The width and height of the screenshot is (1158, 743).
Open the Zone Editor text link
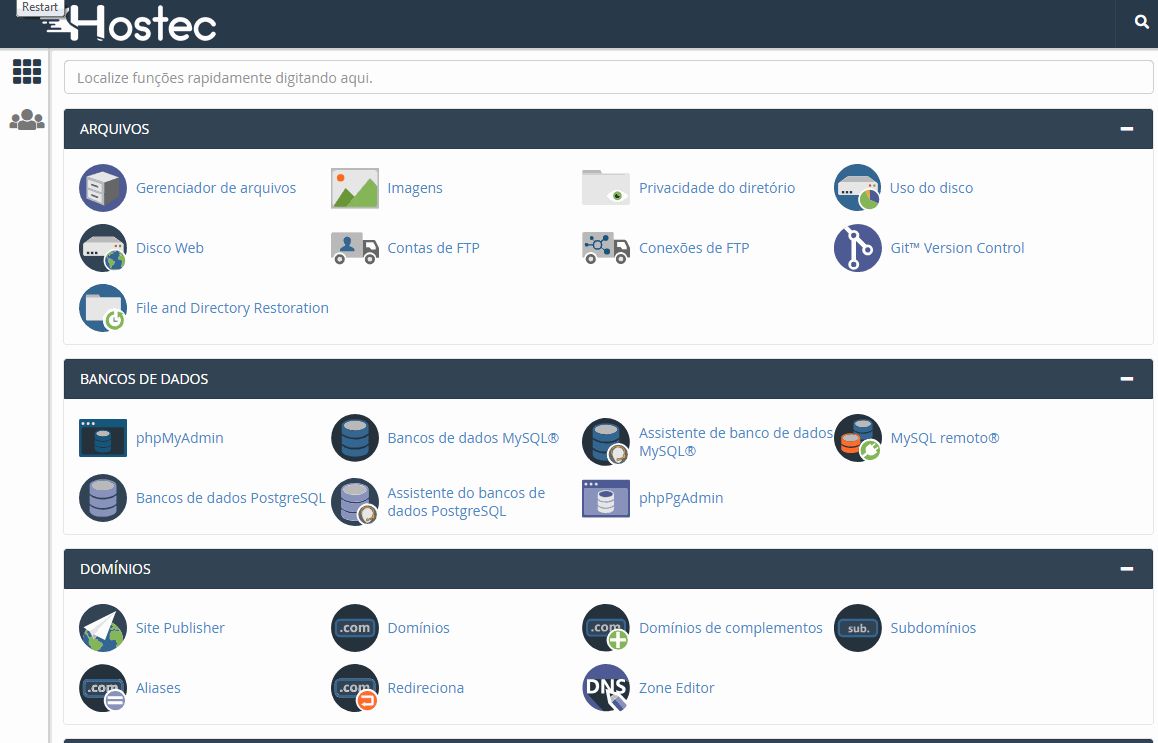(676, 688)
